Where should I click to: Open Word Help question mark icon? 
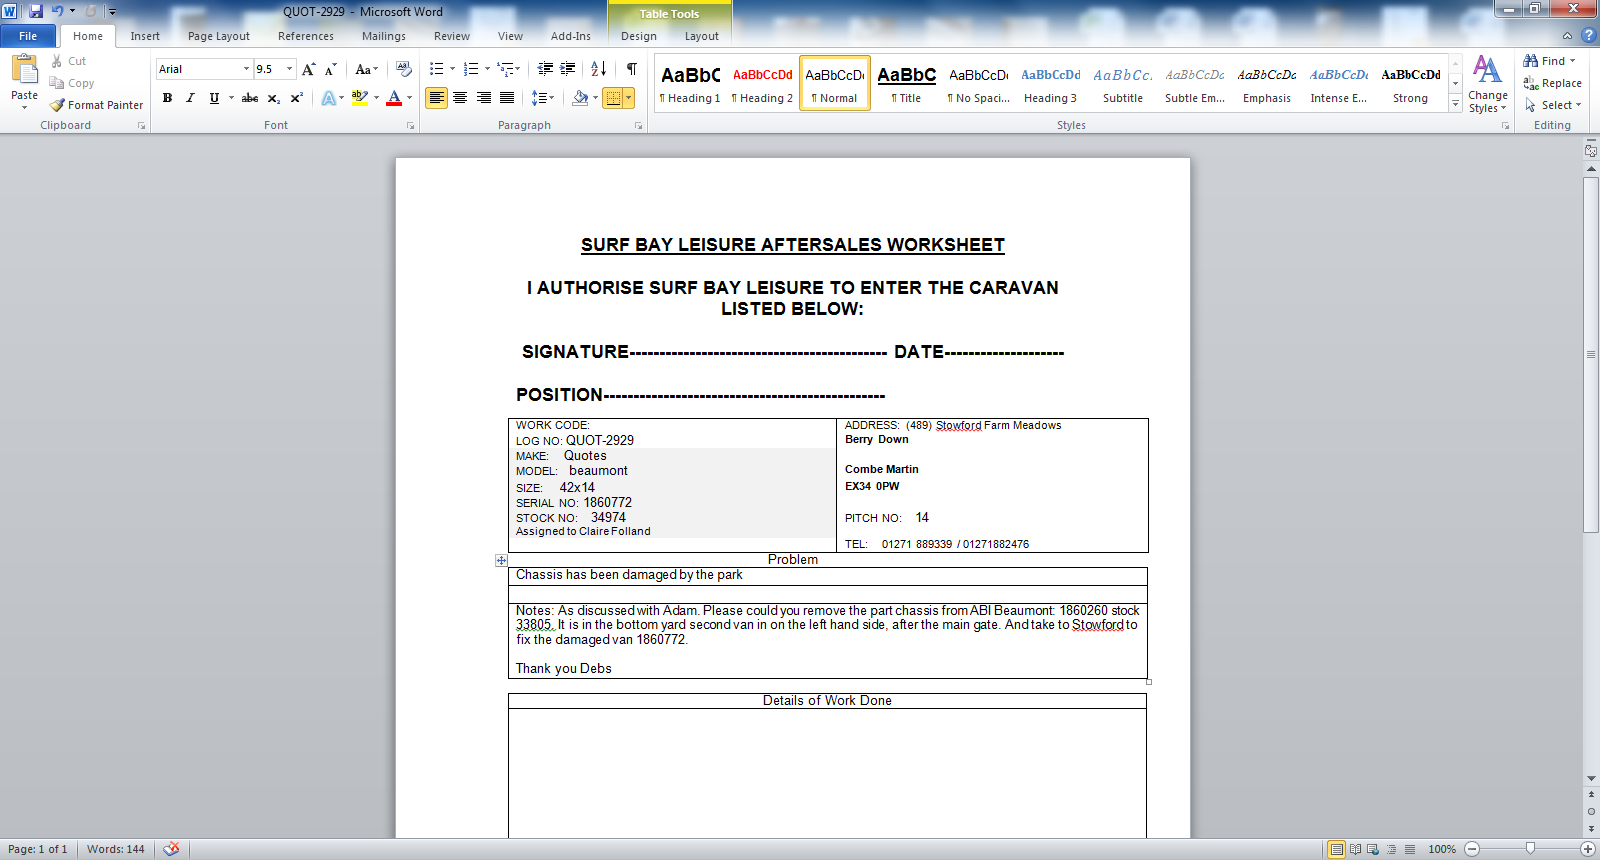coord(1588,36)
